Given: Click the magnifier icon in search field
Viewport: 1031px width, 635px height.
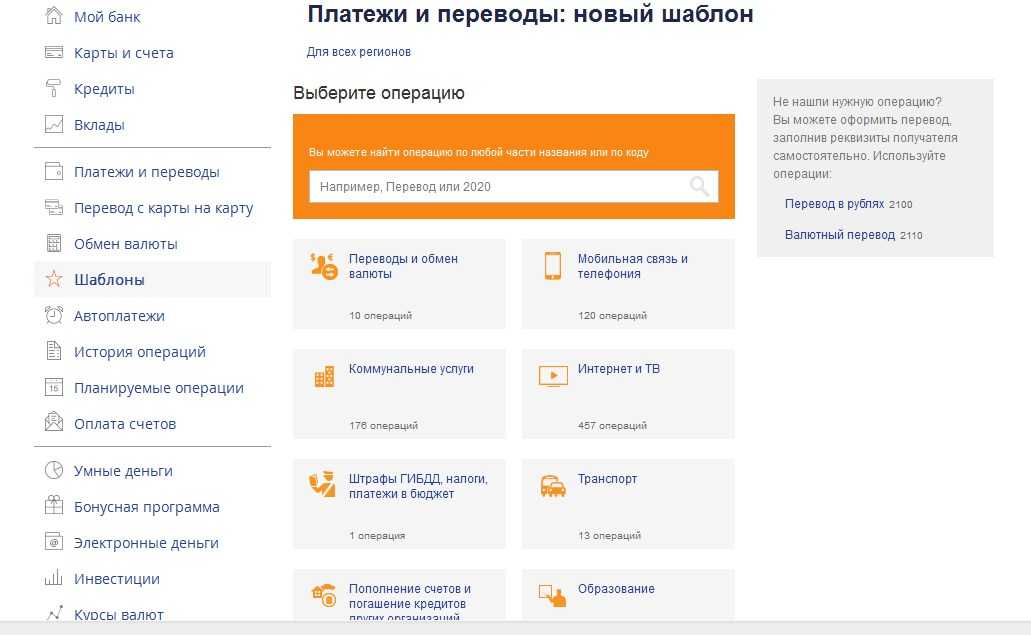Looking at the screenshot, I should (x=699, y=186).
